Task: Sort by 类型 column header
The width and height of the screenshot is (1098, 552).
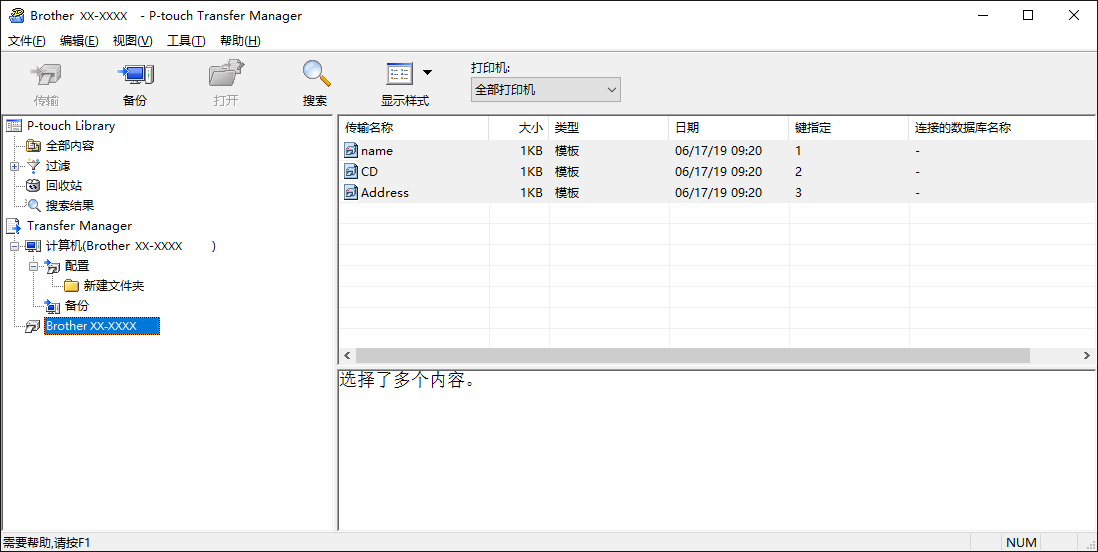Action: point(609,128)
